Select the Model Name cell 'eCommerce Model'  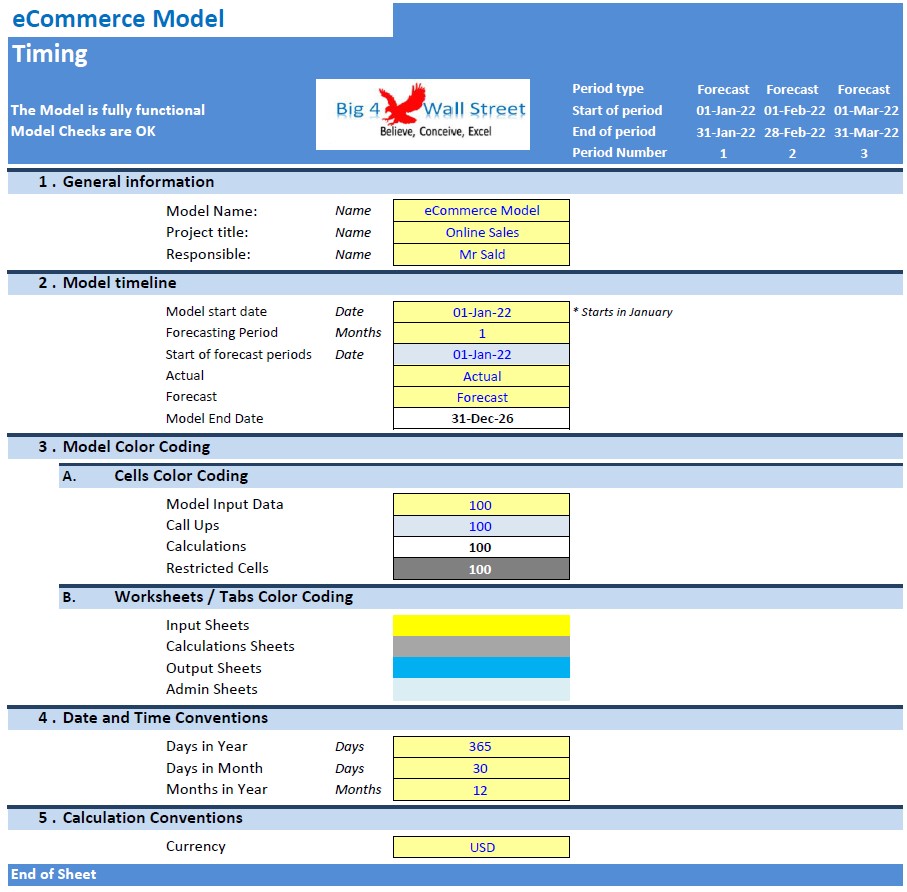click(x=481, y=211)
